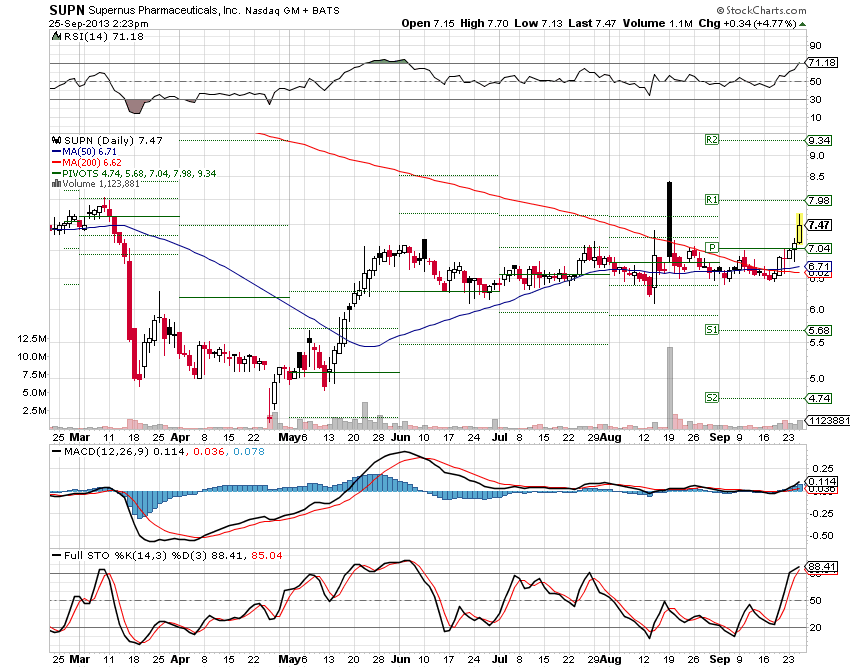Click the Volume 1.1M header value
The height and width of the screenshot is (668, 850).
(658, 23)
